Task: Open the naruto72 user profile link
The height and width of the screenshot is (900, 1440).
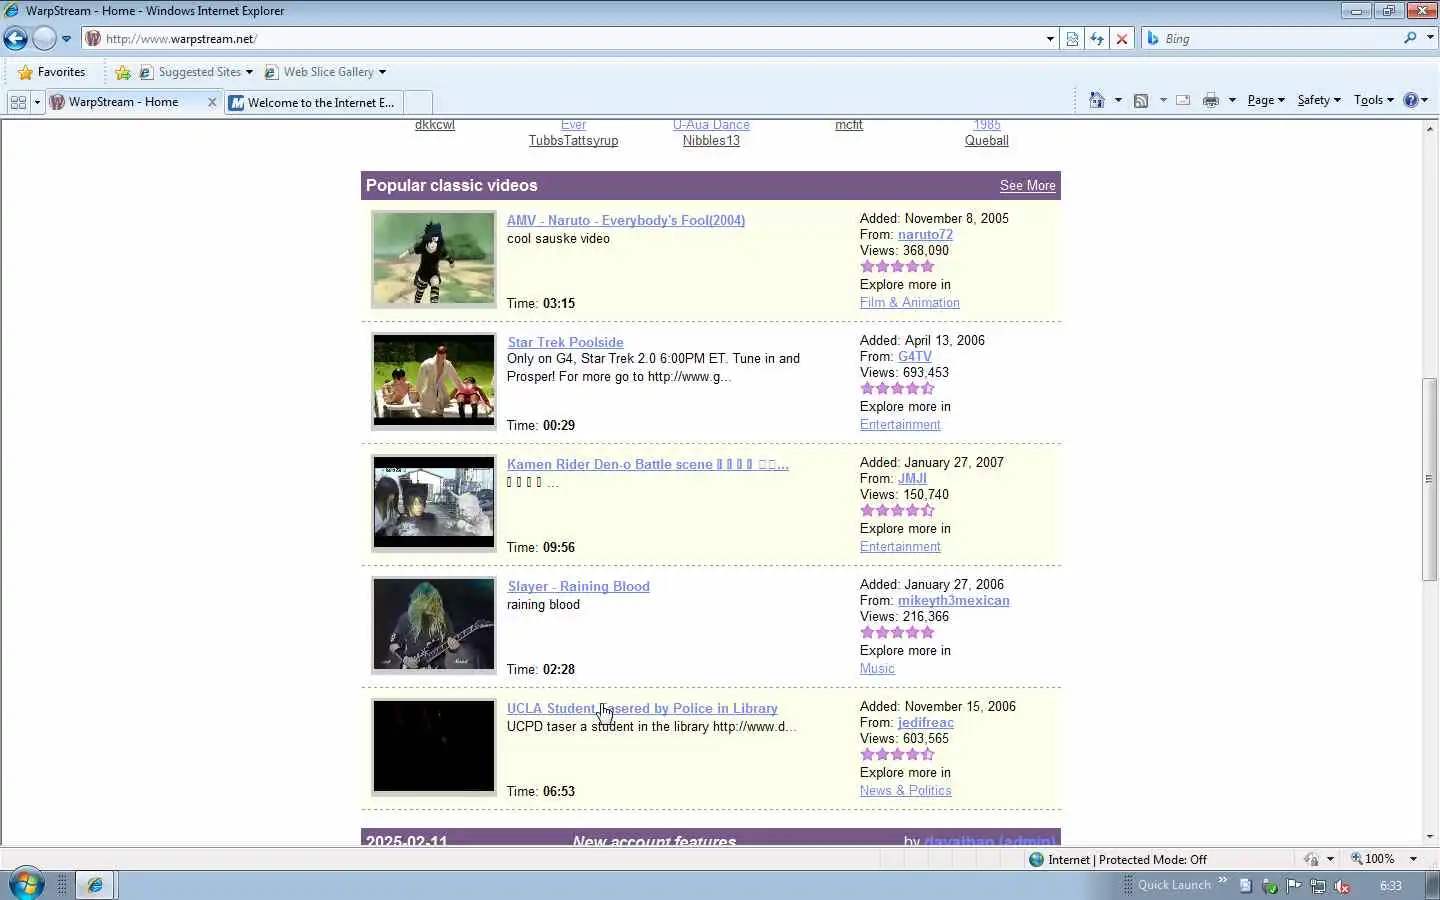Action: coord(925,235)
